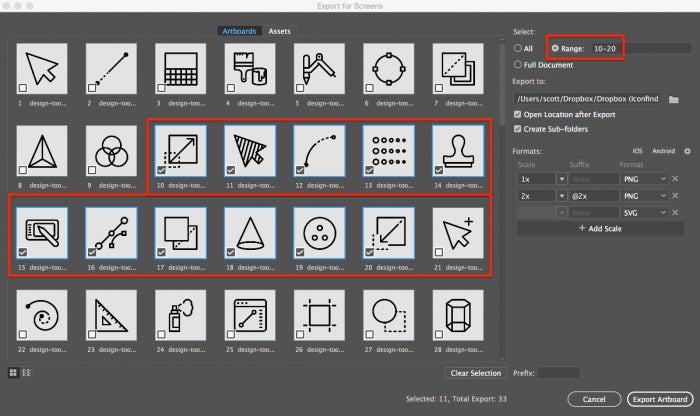Select artboard 23 triangle ruler thumbnail

pos(111,315)
